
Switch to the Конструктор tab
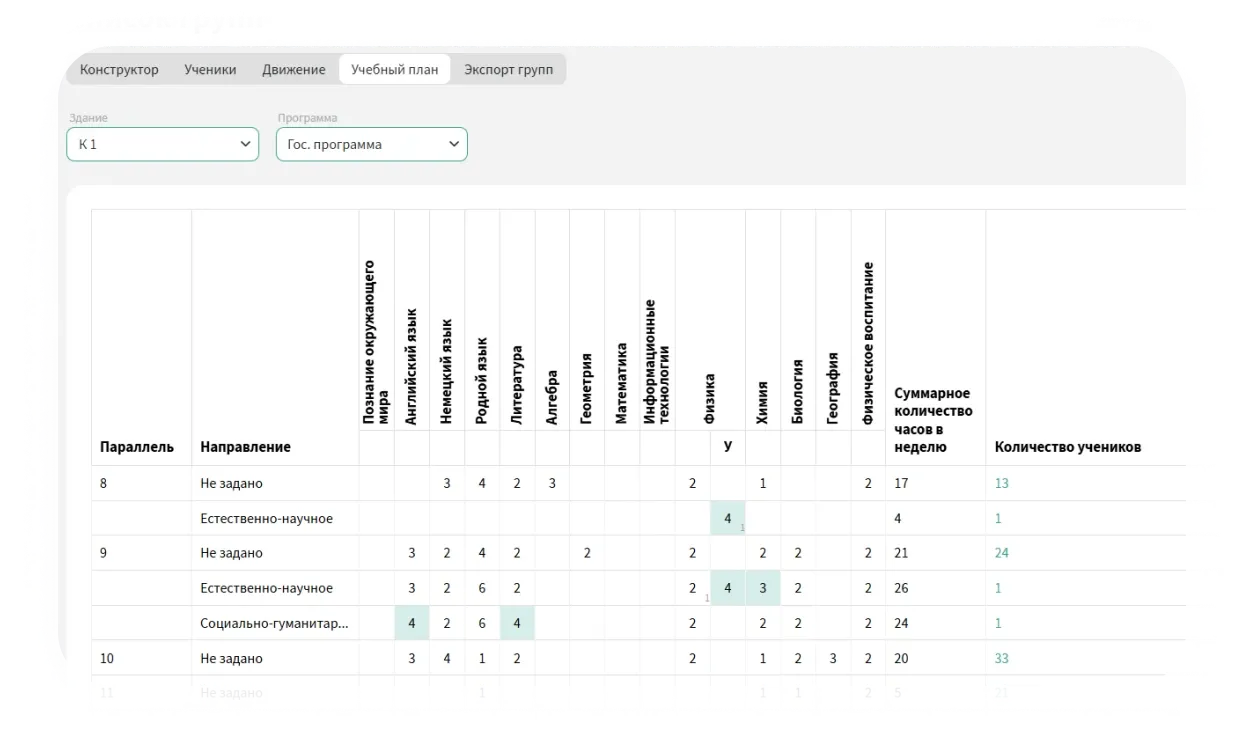click(119, 70)
